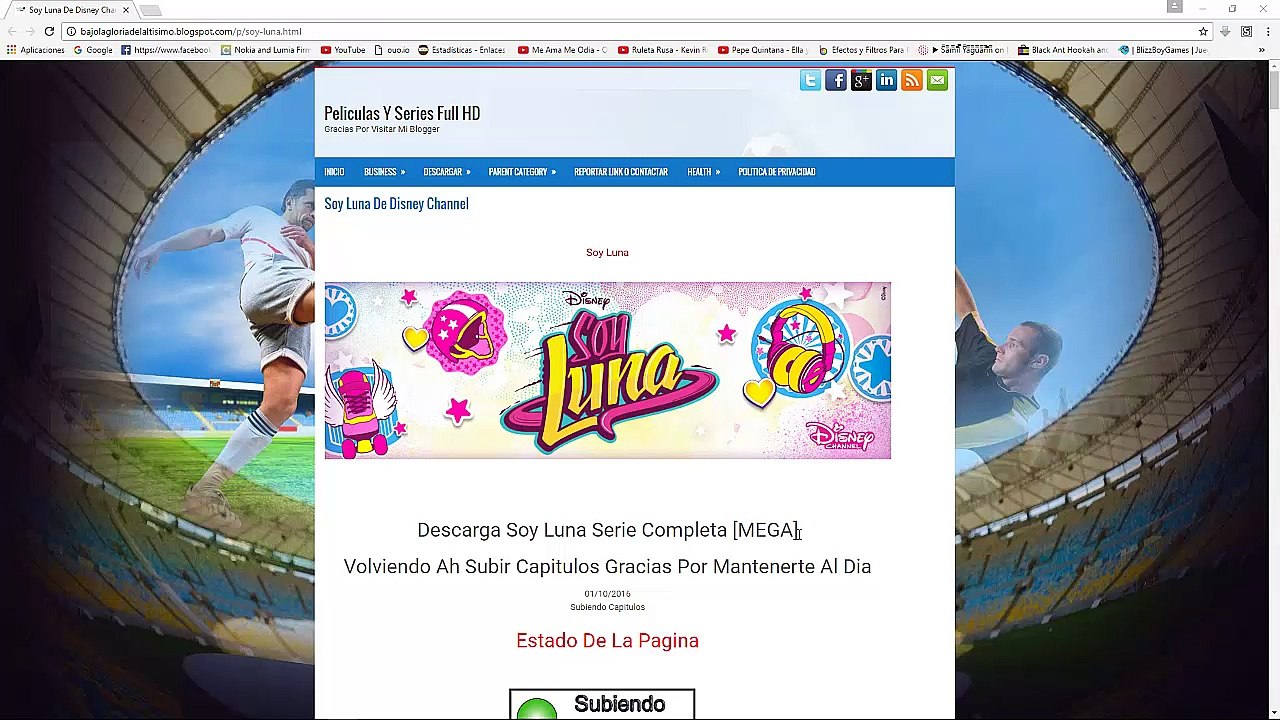Image resolution: width=1280 pixels, height=720 pixels.
Task: Open the blog's Facebook icon
Action: tap(836, 80)
